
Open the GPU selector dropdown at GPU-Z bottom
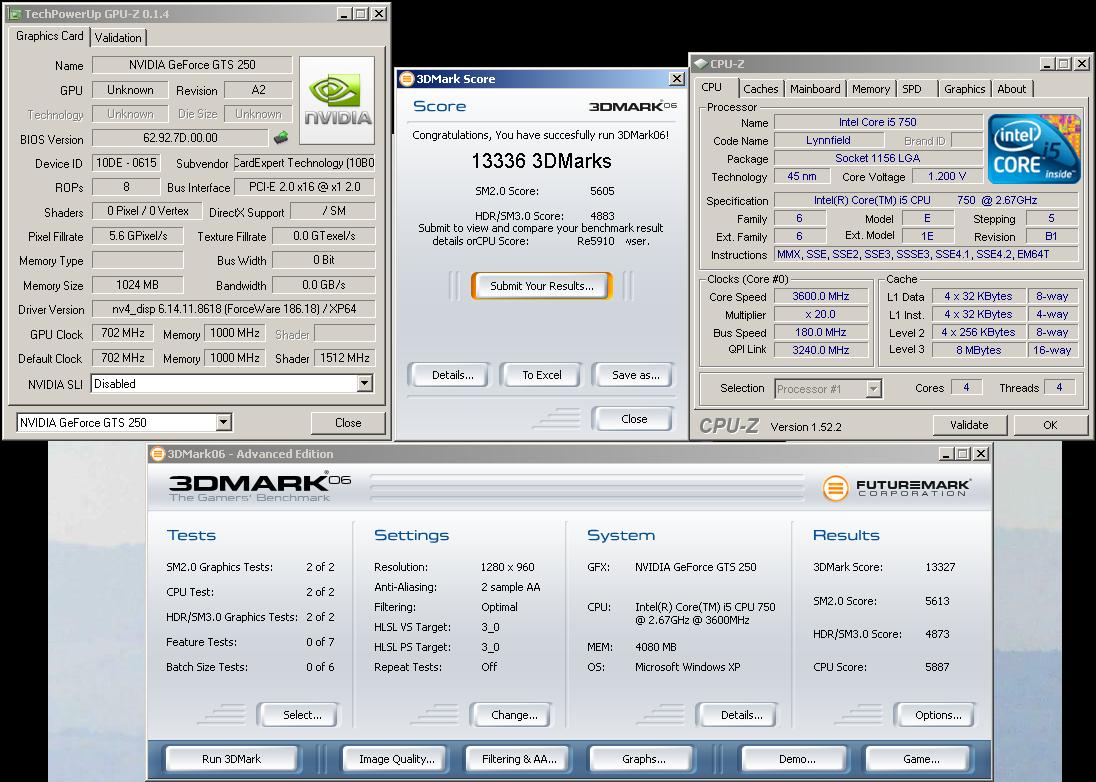click(223, 422)
